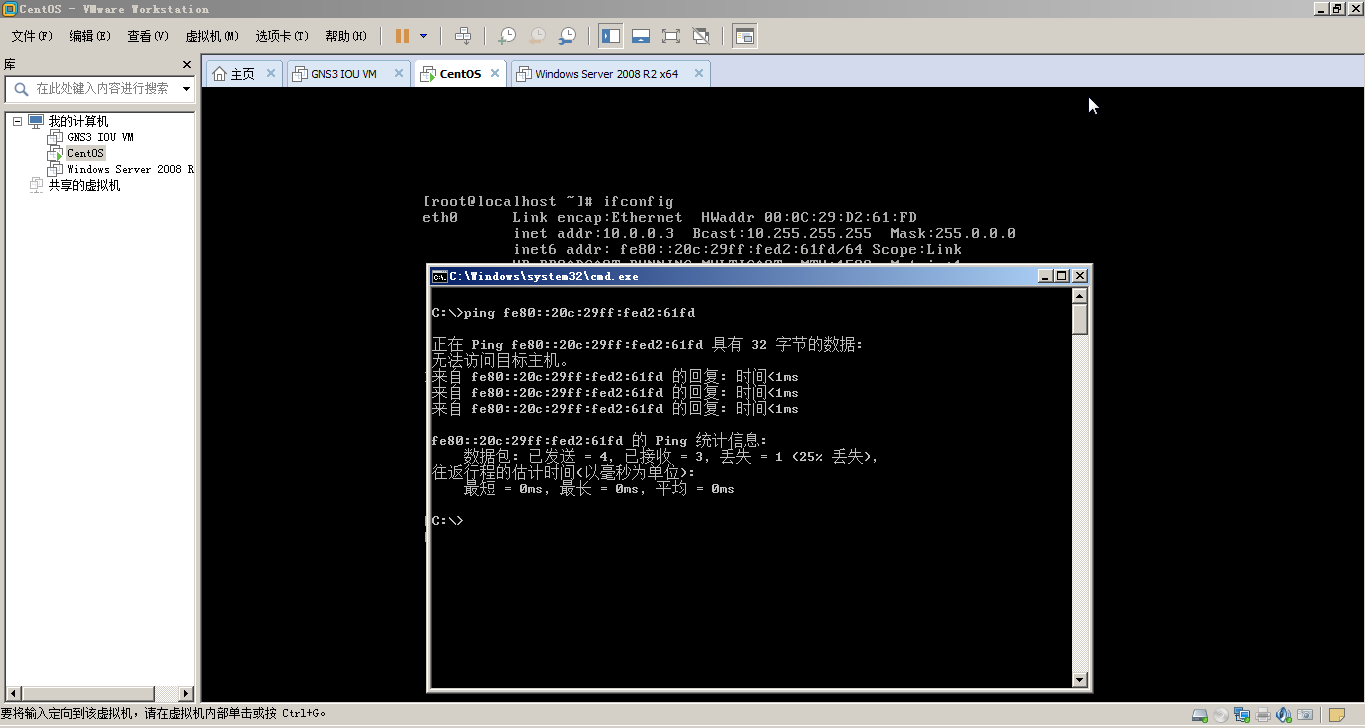Click send Ctrl+Alt+Del toolbar icon

[x=463, y=36]
